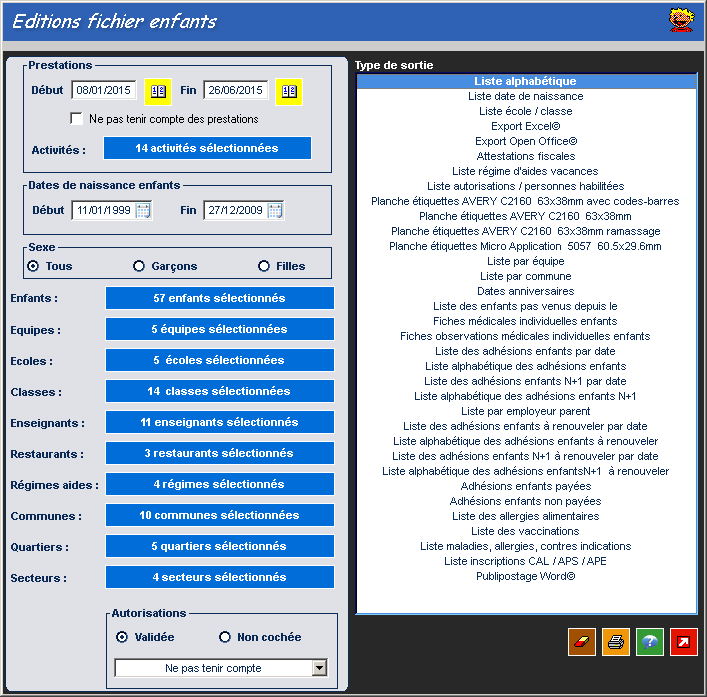Select the Garçons radio button
Image resolution: width=707 pixels, height=697 pixels.
[x=139, y=266]
